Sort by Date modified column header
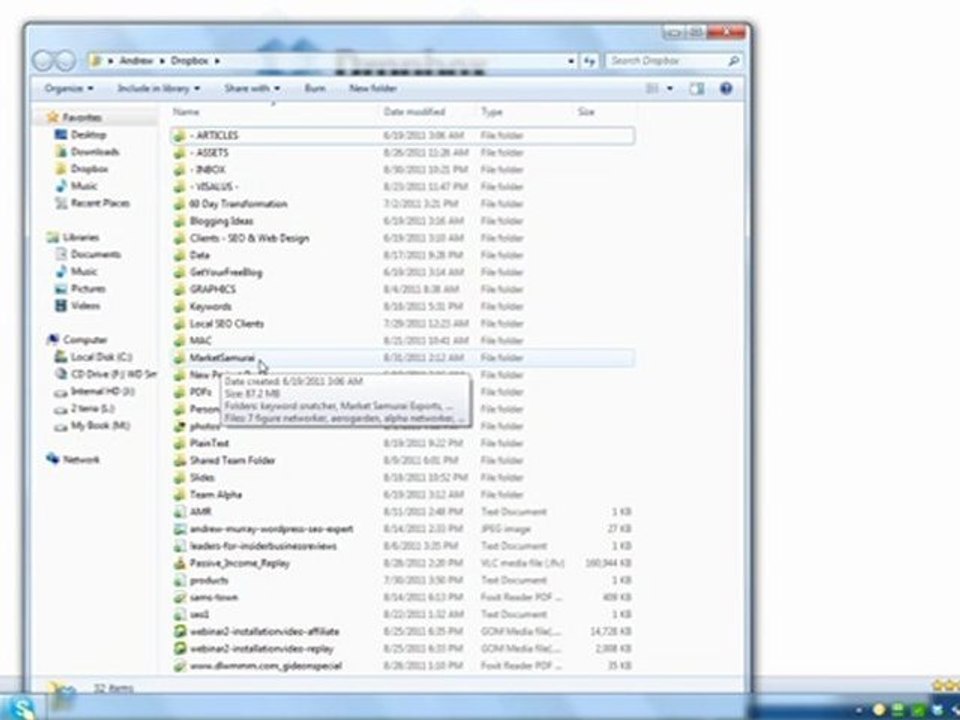 (x=414, y=111)
